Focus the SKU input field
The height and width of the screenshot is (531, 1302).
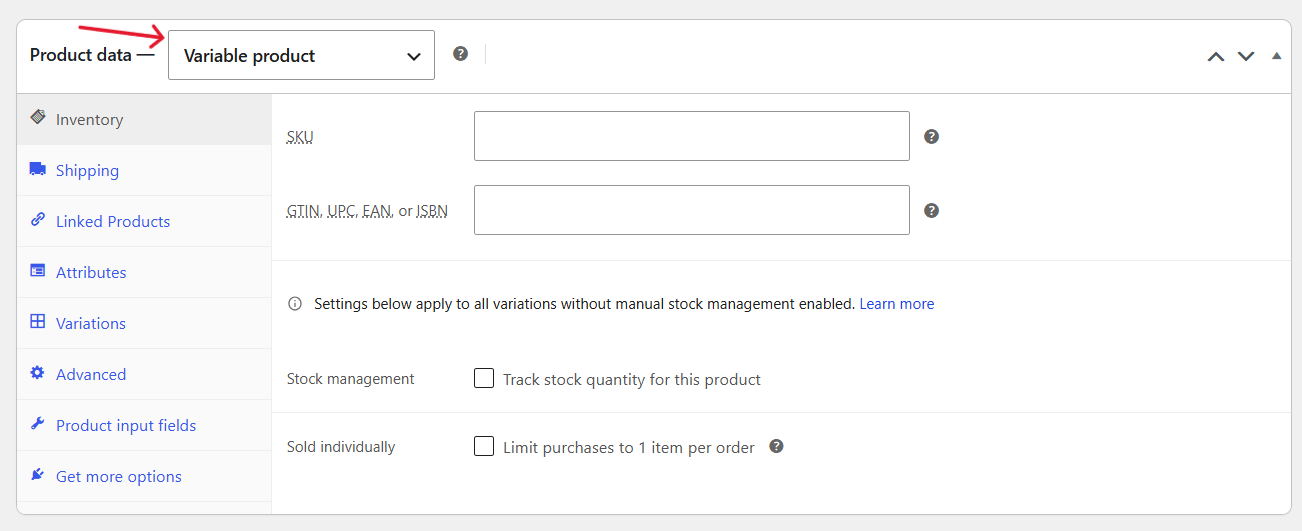692,136
